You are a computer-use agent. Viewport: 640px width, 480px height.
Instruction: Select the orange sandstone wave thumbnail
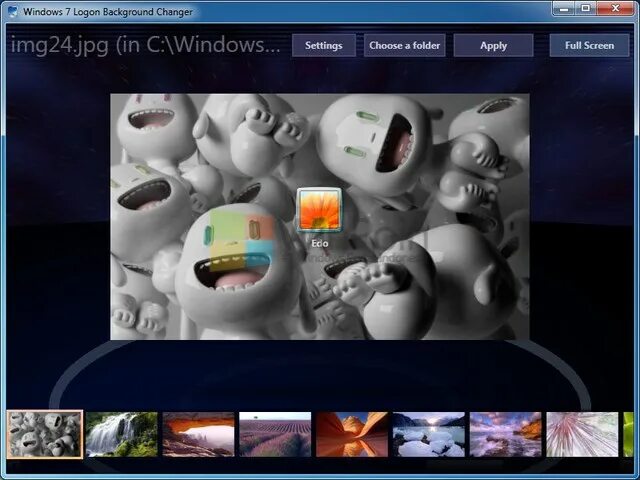pos(352,434)
